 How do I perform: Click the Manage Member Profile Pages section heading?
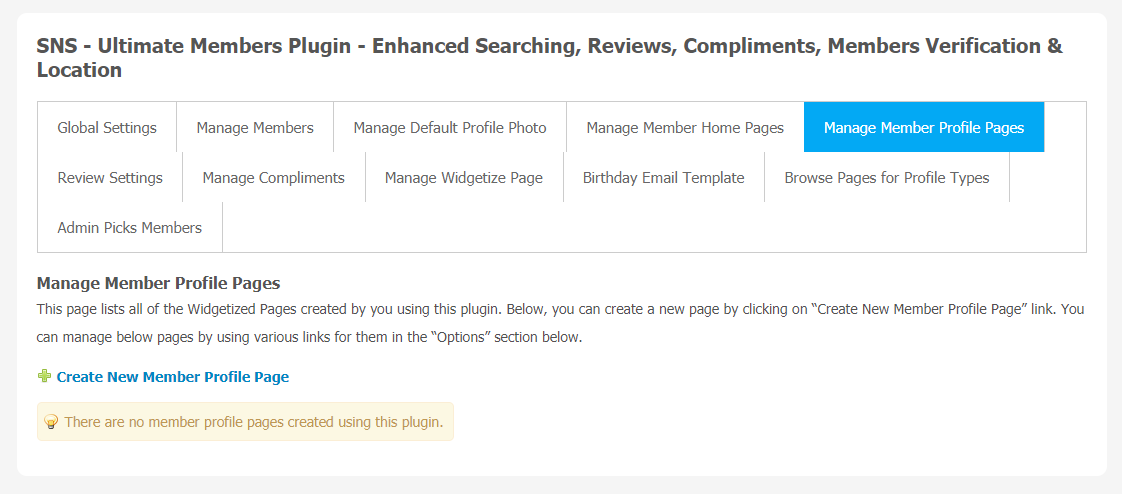(x=158, y=283)
